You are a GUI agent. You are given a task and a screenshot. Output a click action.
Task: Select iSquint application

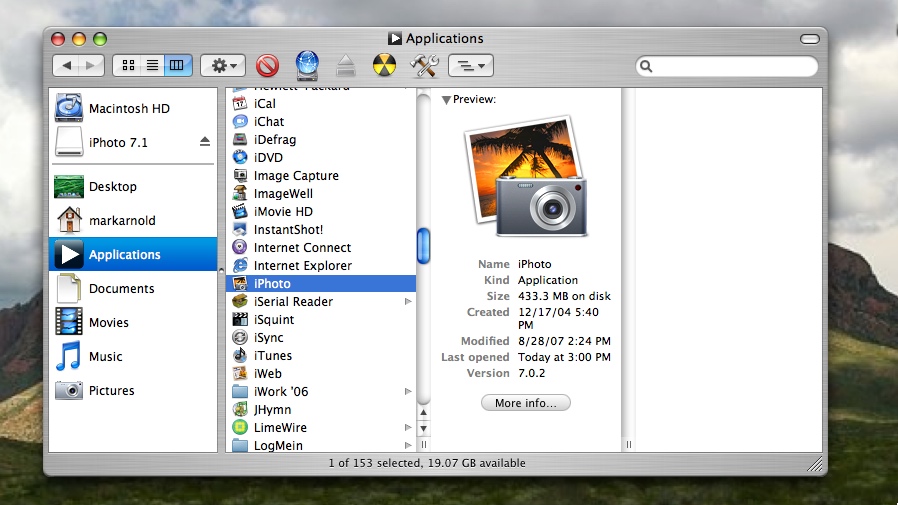point(321,319)
